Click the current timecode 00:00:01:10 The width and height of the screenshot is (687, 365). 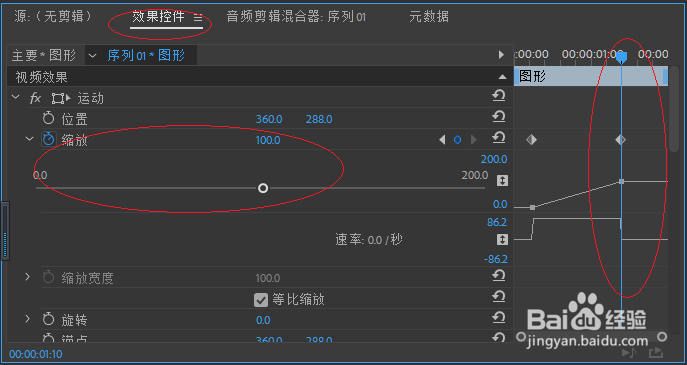point(35,354)
